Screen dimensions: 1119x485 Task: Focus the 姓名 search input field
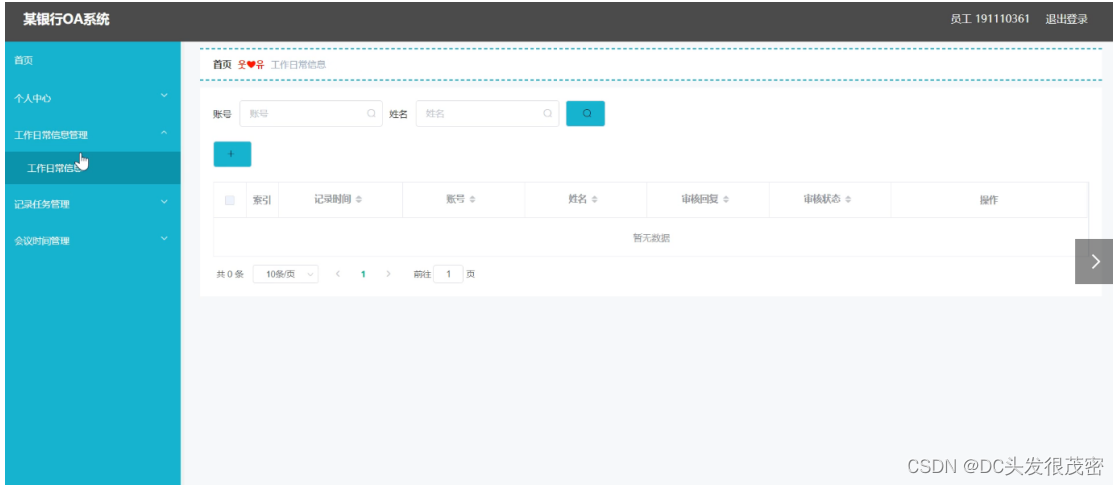coord(487,113)
